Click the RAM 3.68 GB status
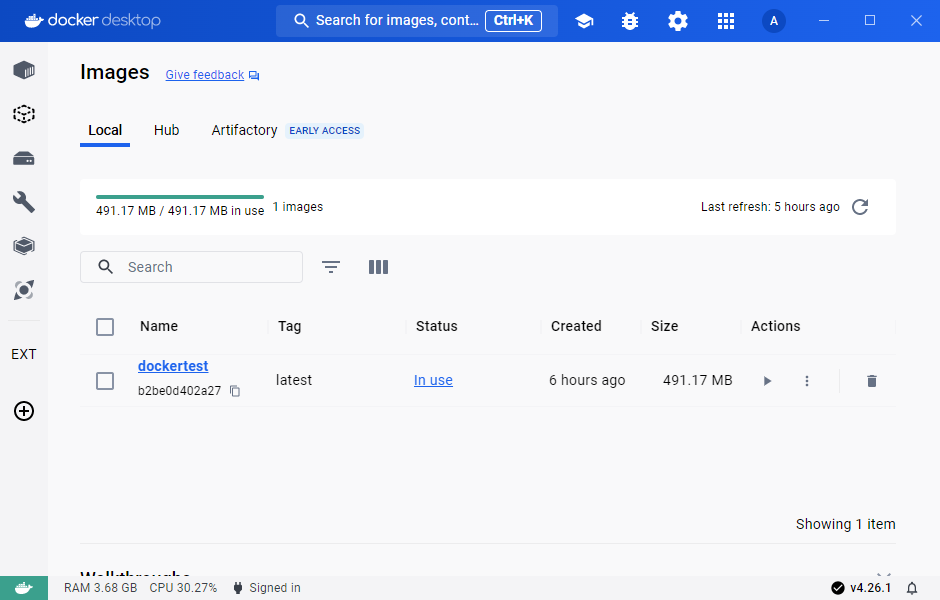The height and width of the screenshot is (600, 940). tap(101, 588)
